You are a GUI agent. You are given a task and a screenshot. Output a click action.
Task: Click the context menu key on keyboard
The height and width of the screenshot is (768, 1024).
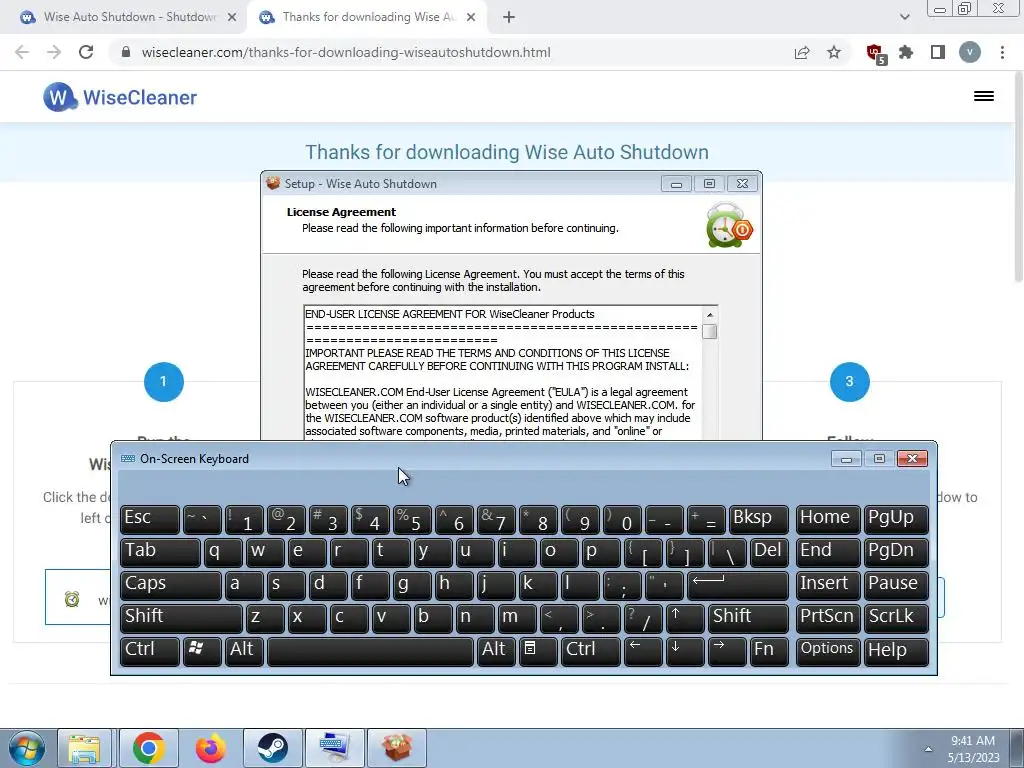pyautogui.click(x=538, y=651)
